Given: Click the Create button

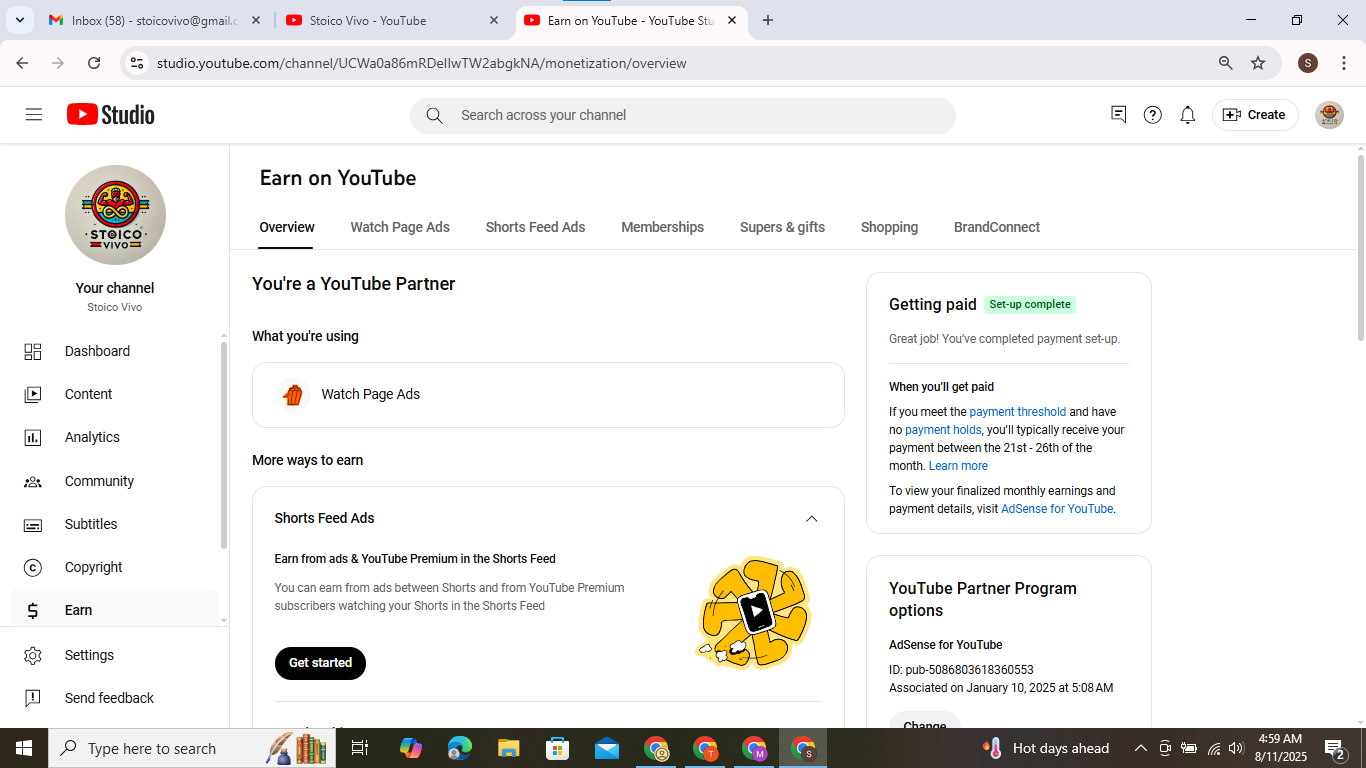Looking at the screenshot, I should pyautogui.click(x=1255, y=115).
